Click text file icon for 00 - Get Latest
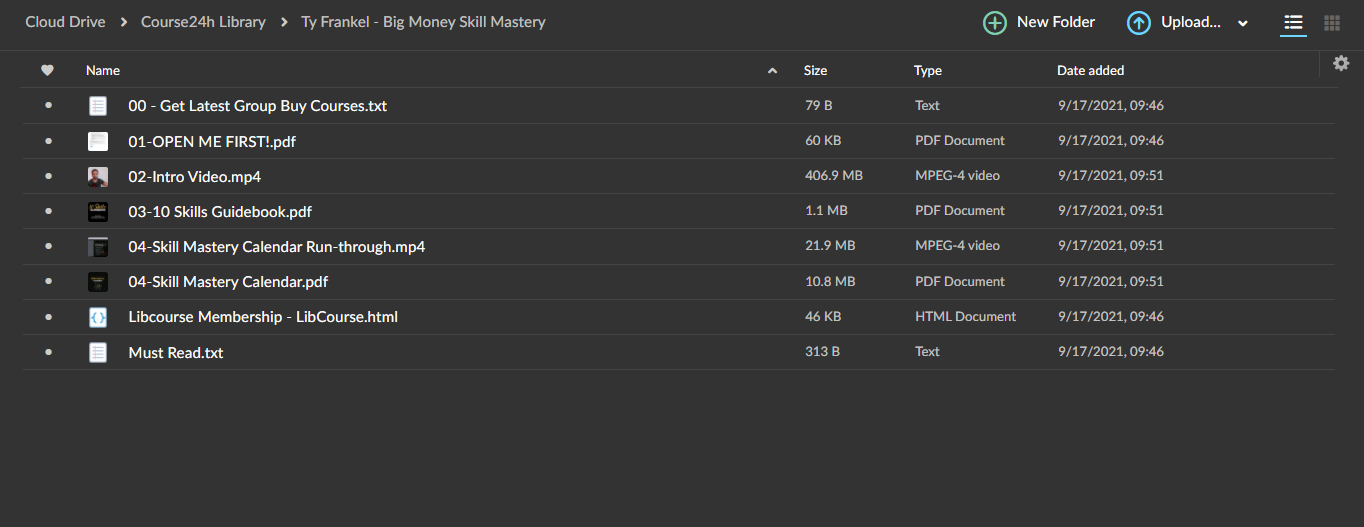Screen dimensions: 1364x527 pos(98,106)
